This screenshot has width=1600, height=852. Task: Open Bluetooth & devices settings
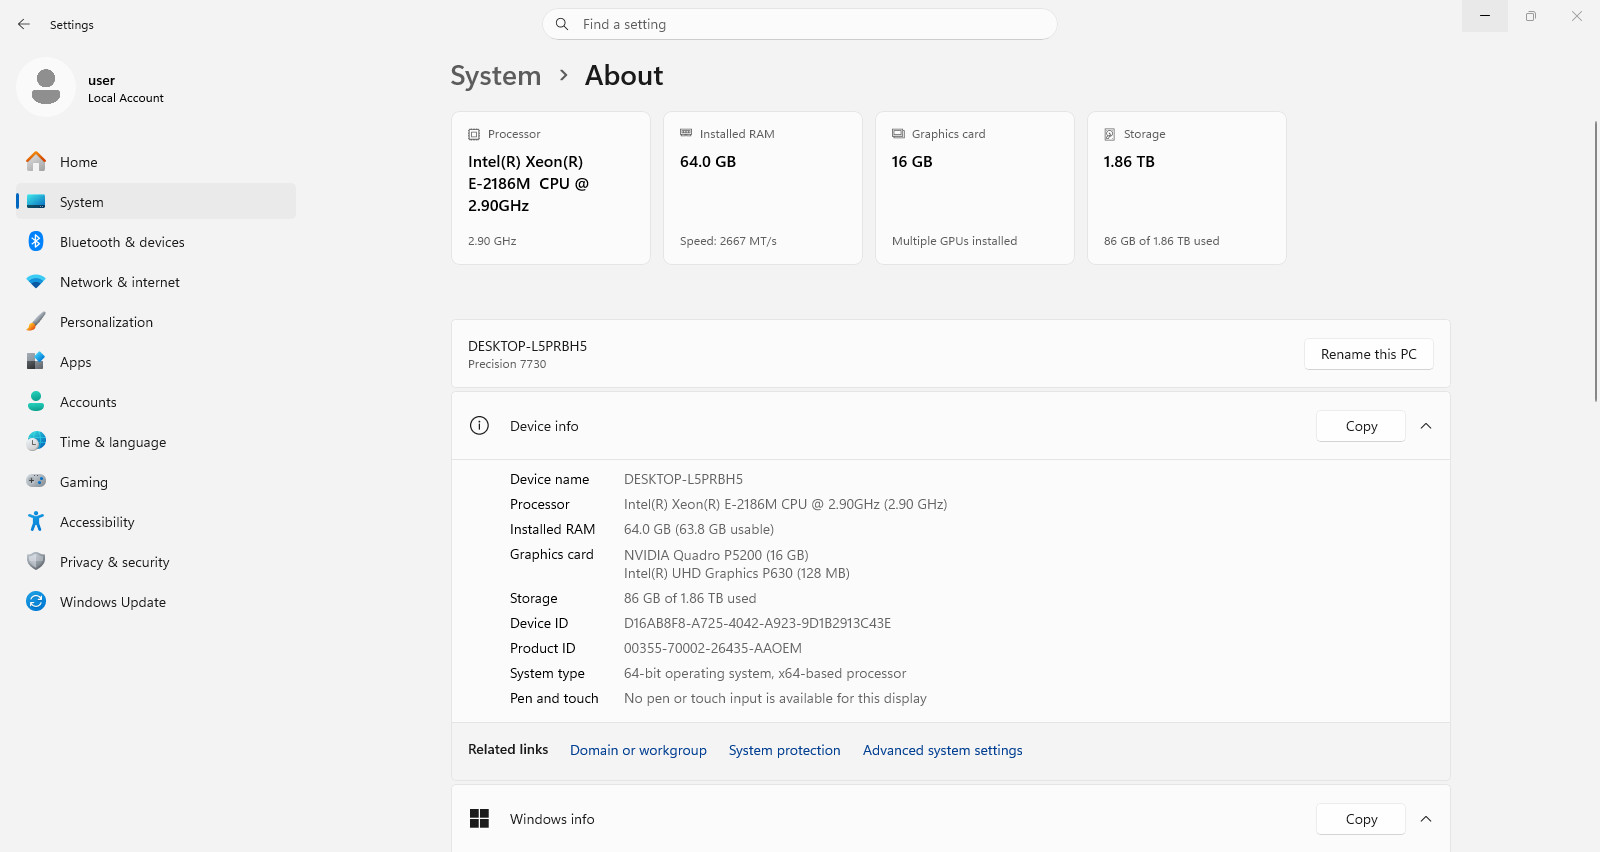156,241
